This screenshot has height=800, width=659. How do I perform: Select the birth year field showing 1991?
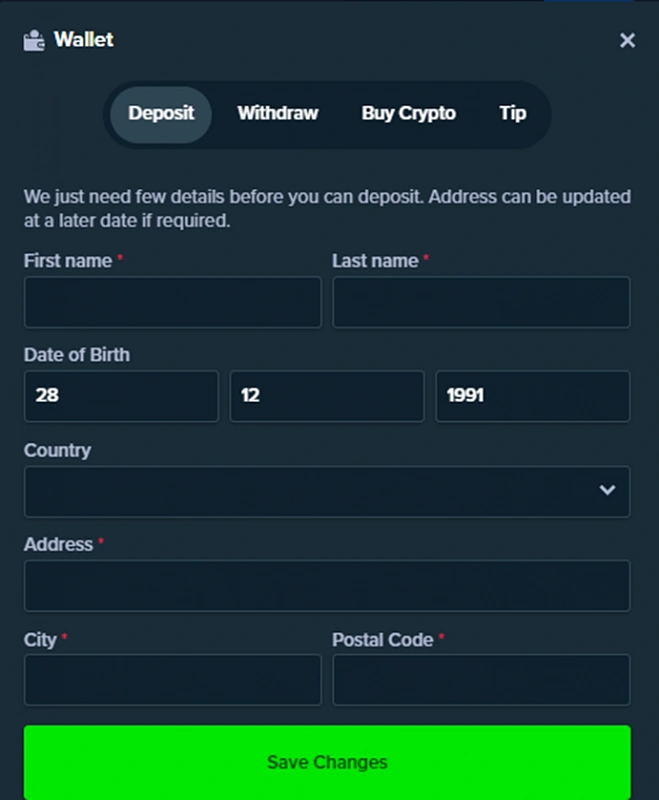[533, 396]
